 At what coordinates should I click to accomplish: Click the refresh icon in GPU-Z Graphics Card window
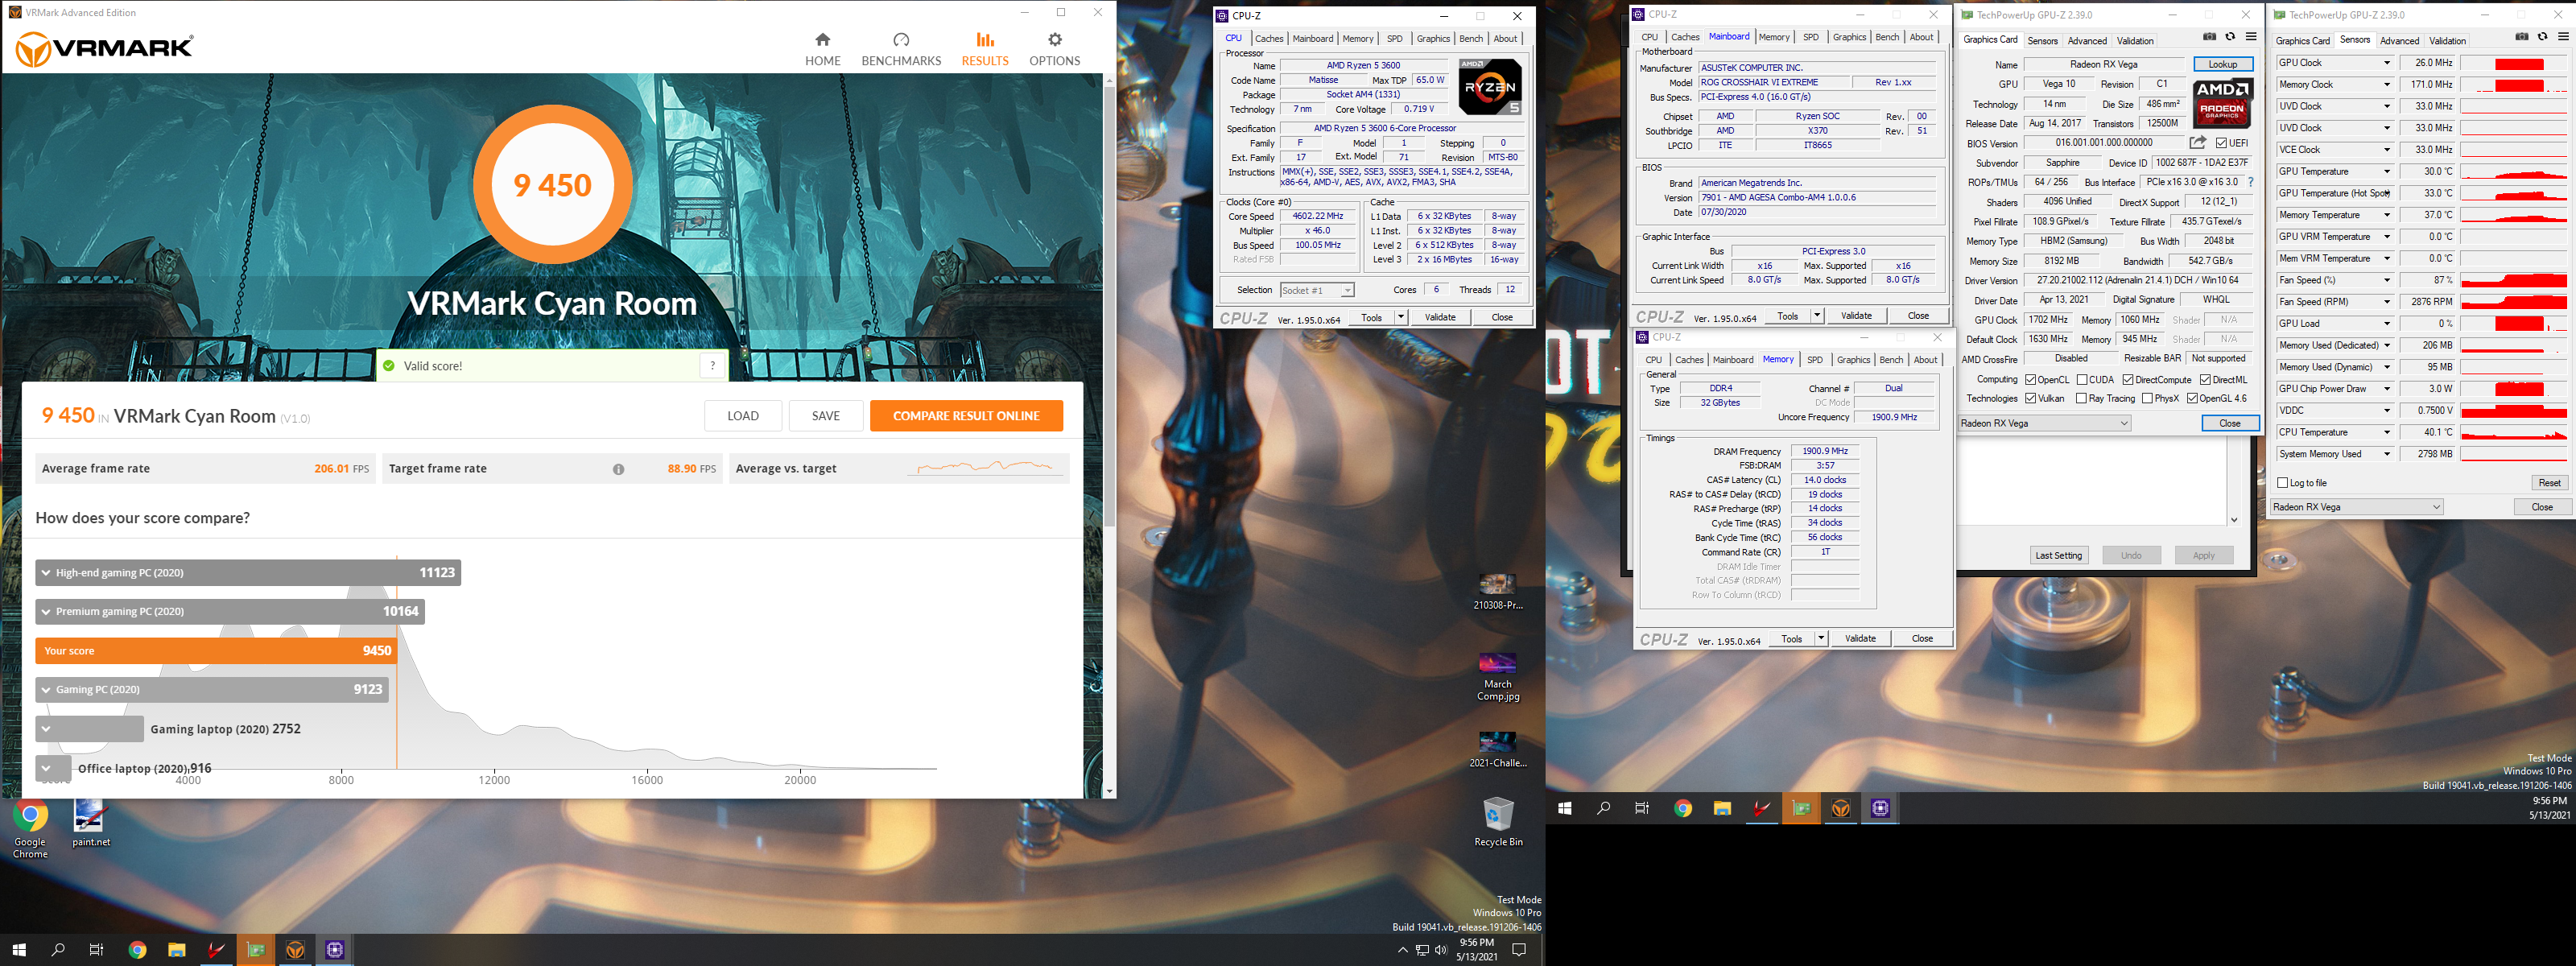pos(2230,37)
